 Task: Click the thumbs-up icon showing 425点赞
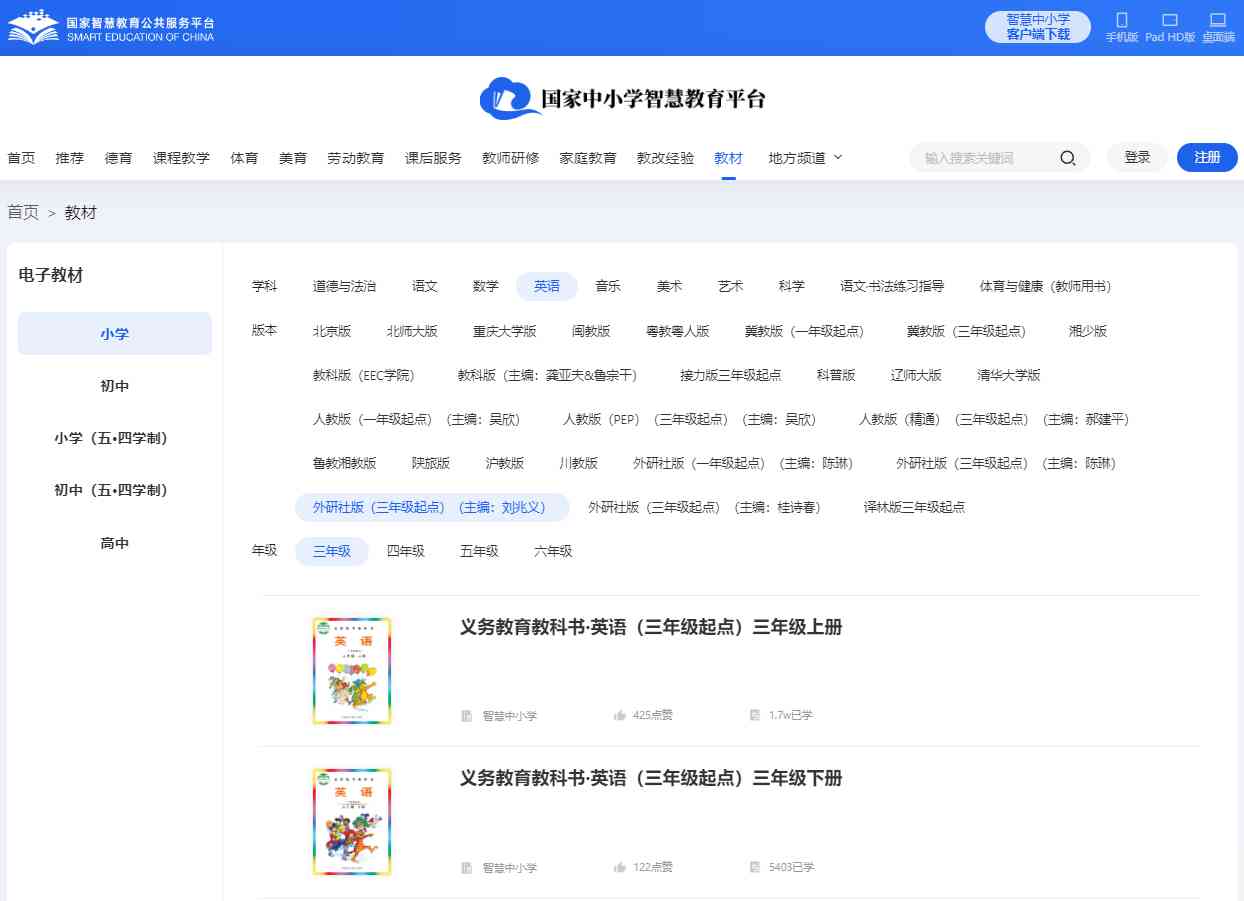[x=620, y=715]
